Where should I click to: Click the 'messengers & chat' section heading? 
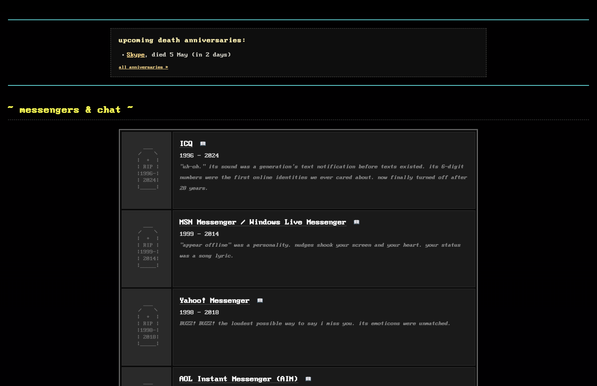pyautogui.click(x=70, y=110)
